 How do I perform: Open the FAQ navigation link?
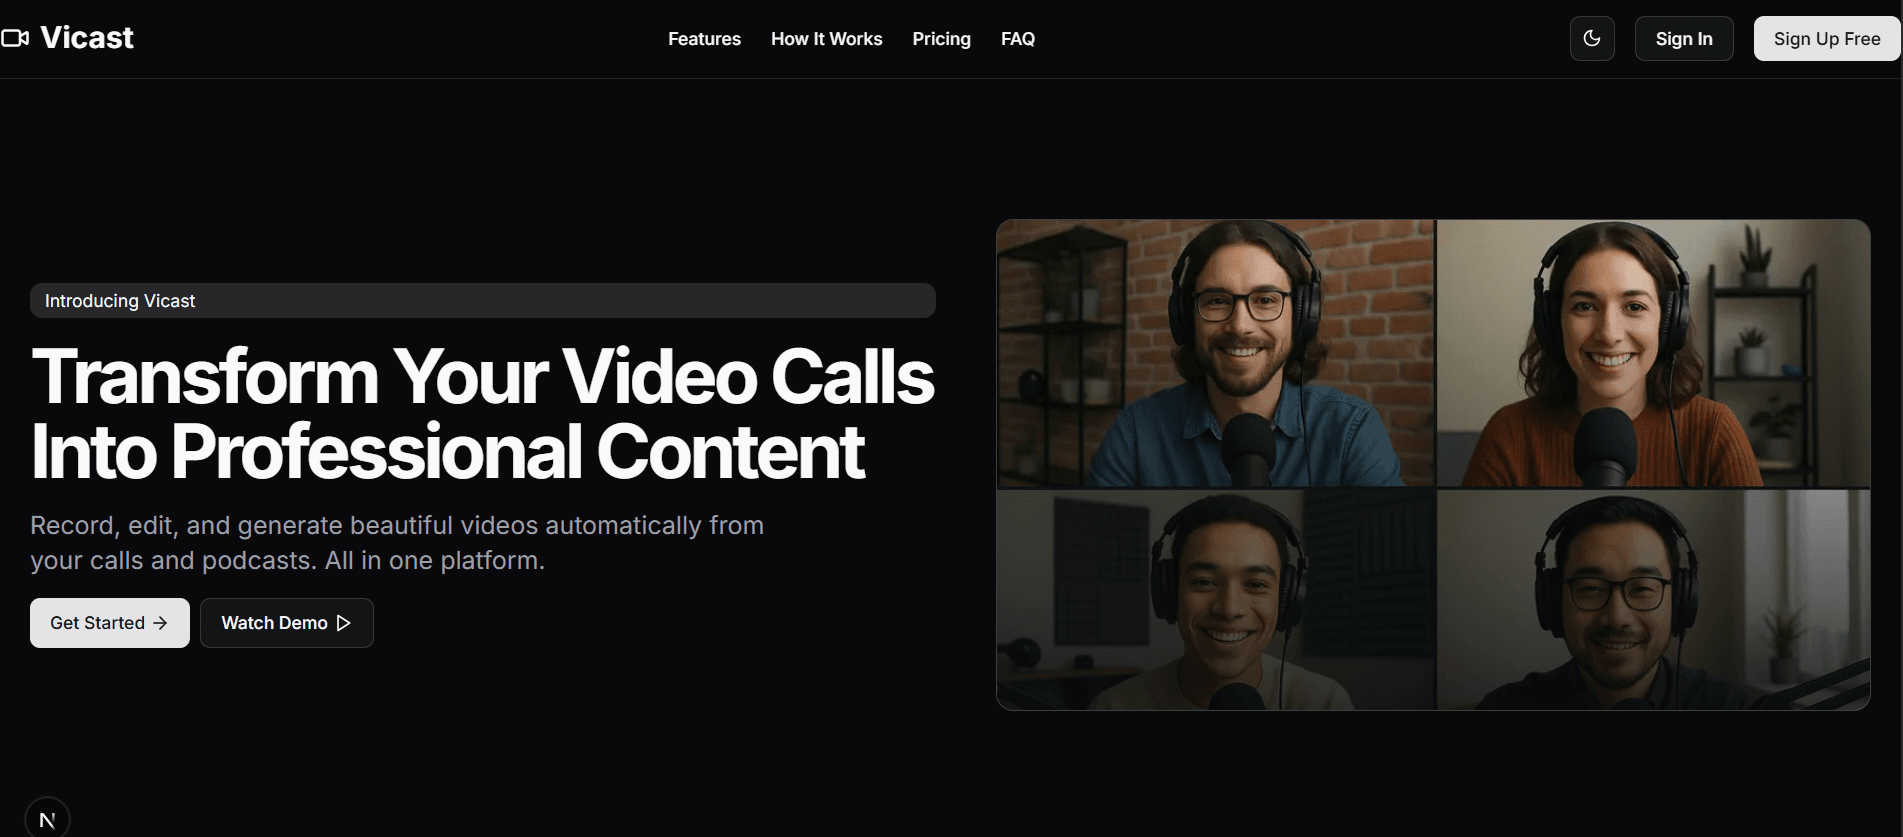tap(1017, 39)
